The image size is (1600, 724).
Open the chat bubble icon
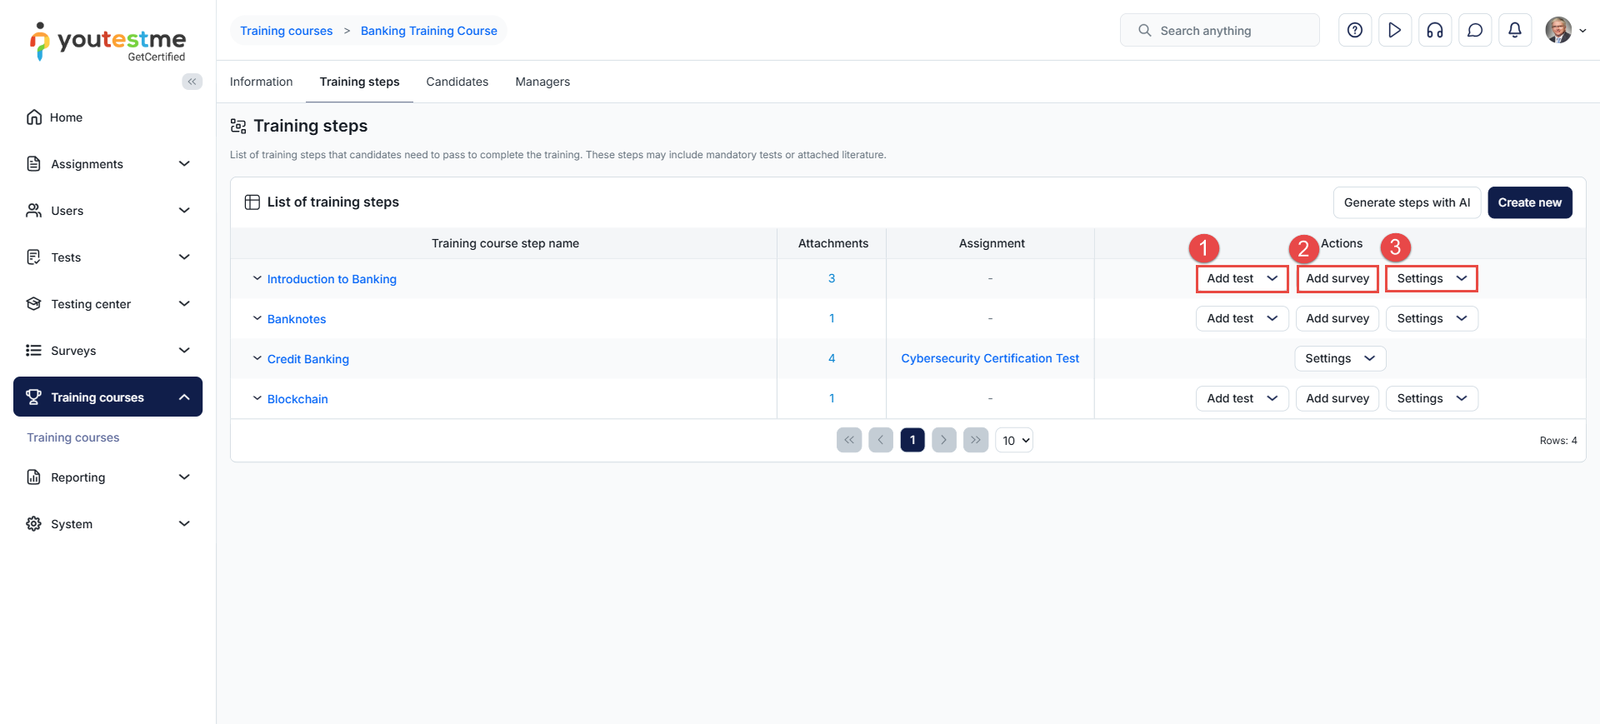pos(1474,31)
